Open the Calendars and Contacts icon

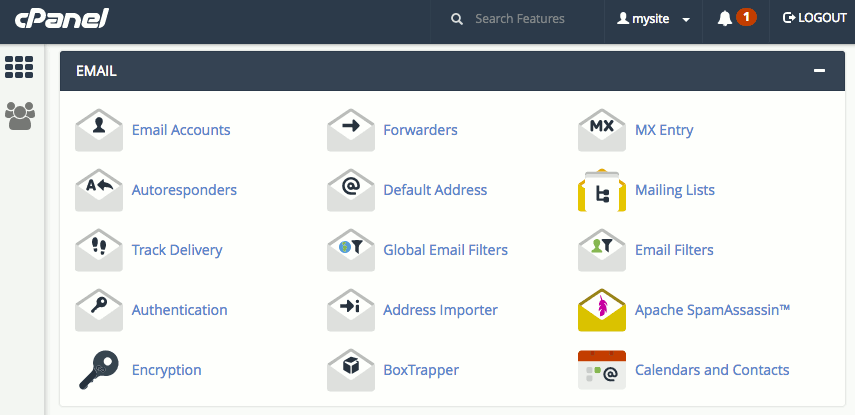pyautogui.click(x=602, y=370)
